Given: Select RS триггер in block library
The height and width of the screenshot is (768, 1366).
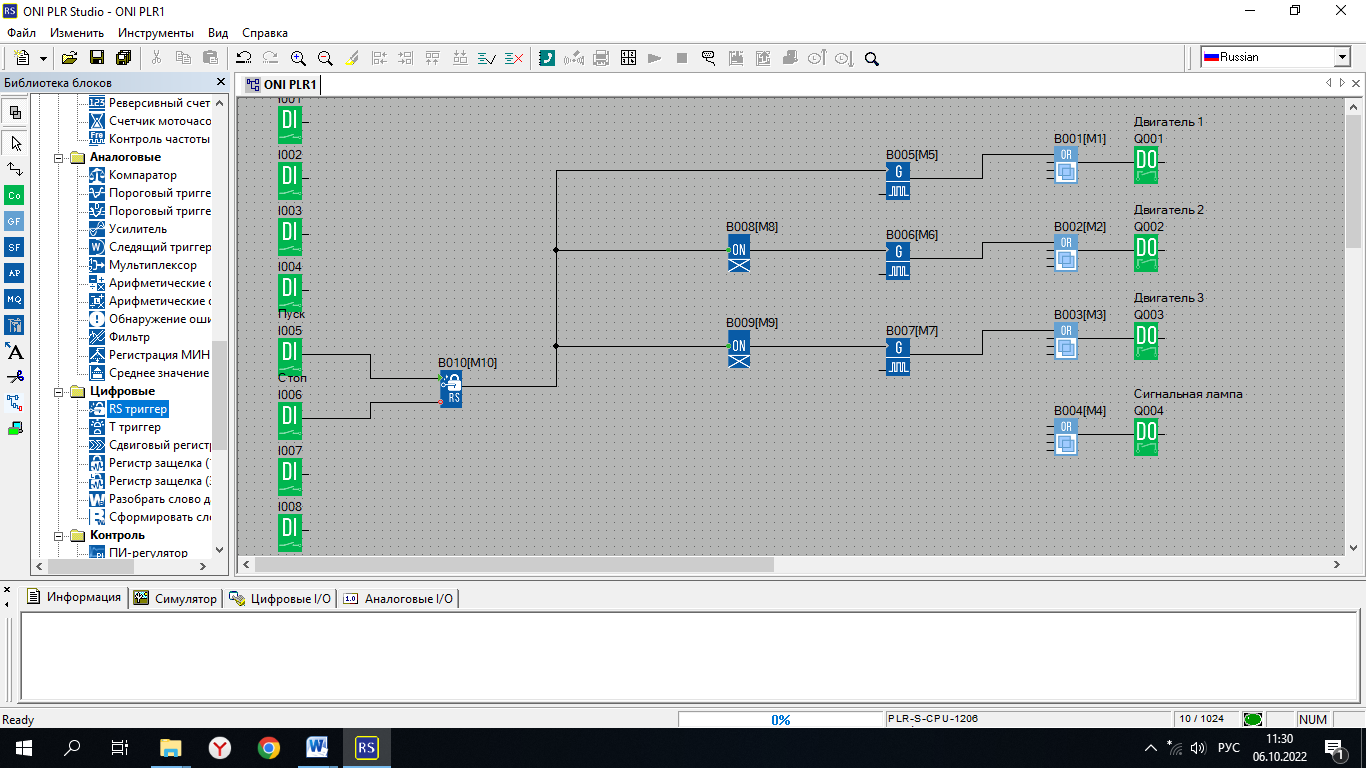Looking at the screenshot, I should (138, 409).
